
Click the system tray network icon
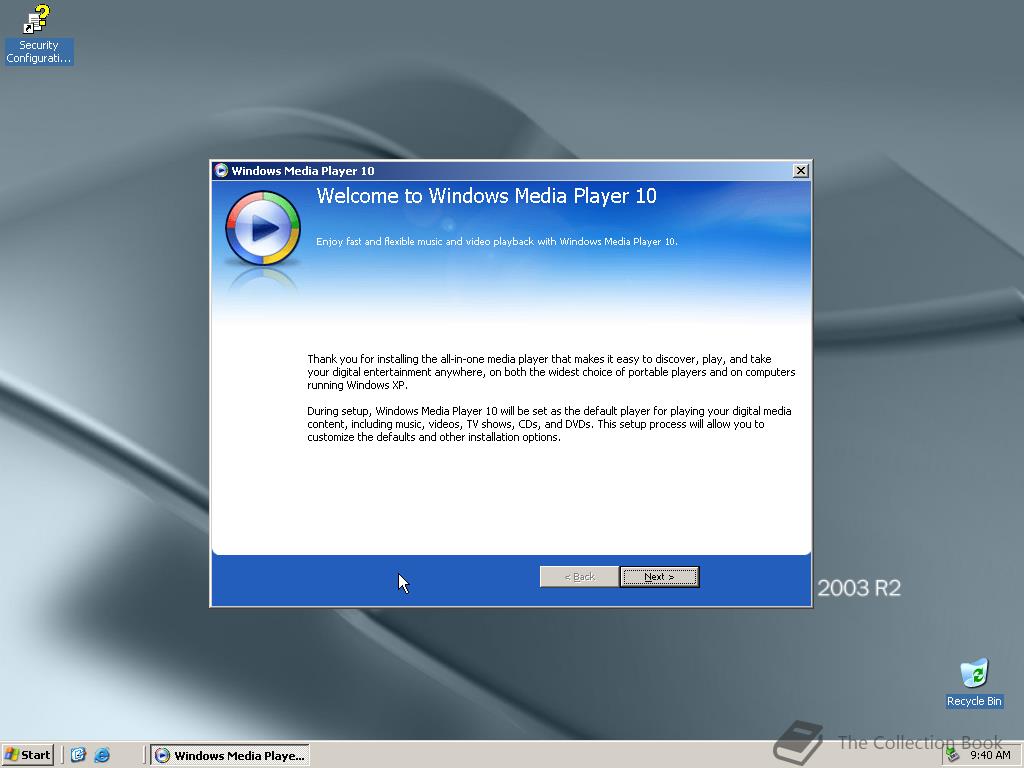click(x=953, y=755)
